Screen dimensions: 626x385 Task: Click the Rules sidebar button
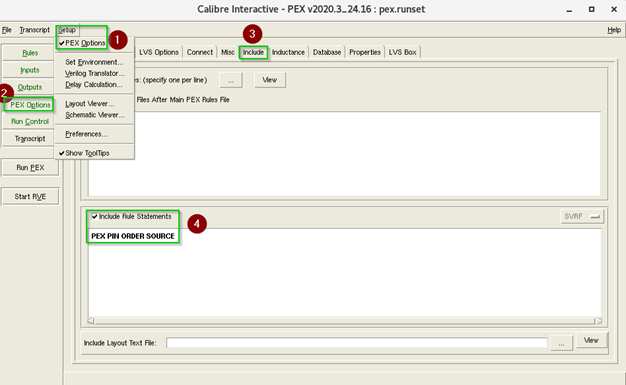coord(30,53)
